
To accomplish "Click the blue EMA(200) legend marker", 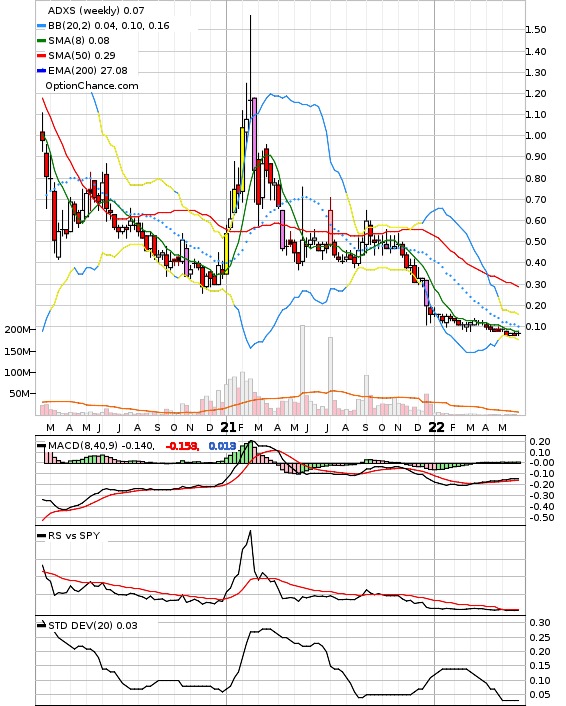I will click(41, 71).
